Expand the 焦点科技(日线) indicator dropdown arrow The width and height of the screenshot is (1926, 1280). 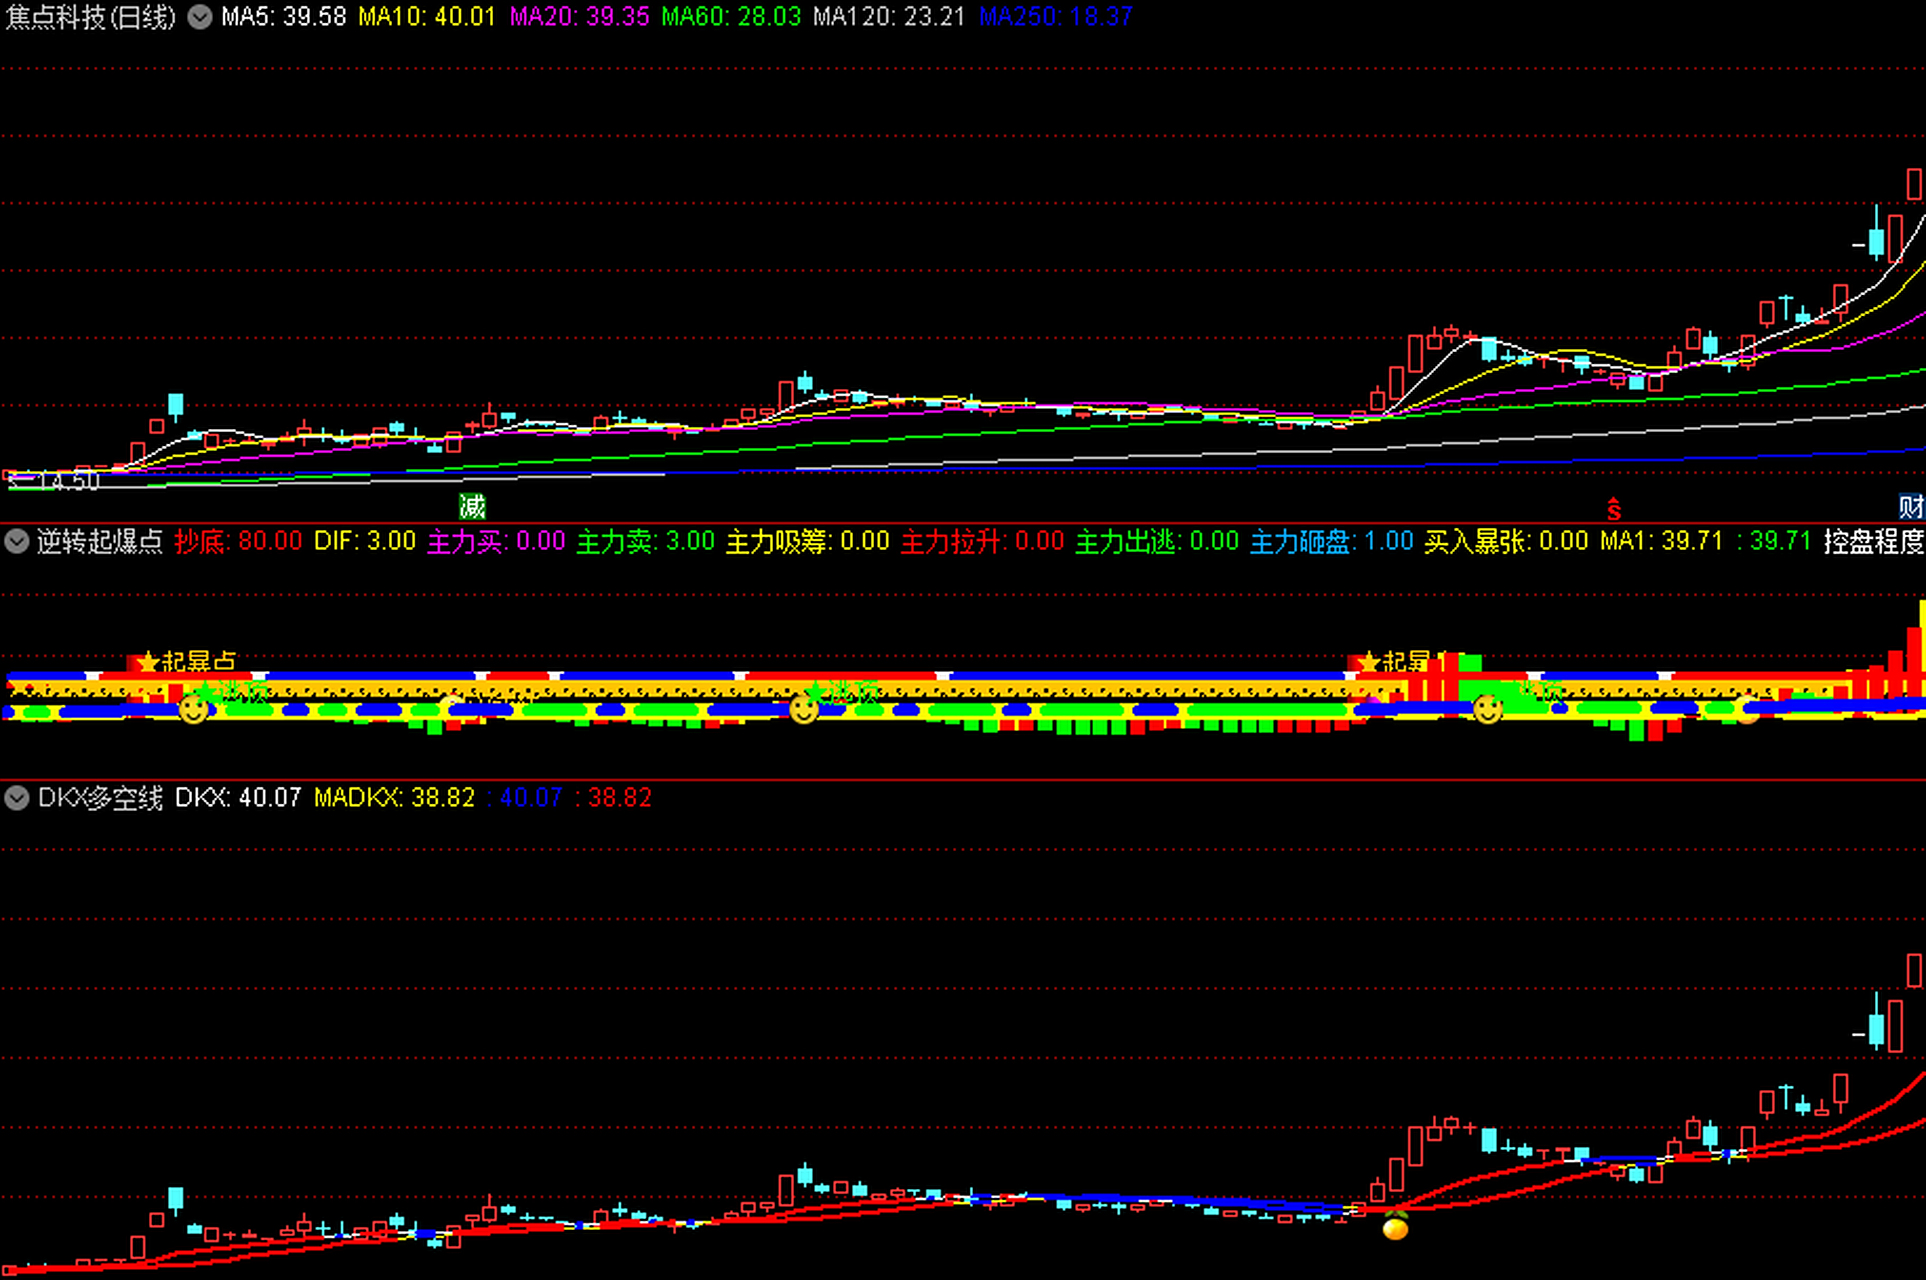click(x=200, y=17)
